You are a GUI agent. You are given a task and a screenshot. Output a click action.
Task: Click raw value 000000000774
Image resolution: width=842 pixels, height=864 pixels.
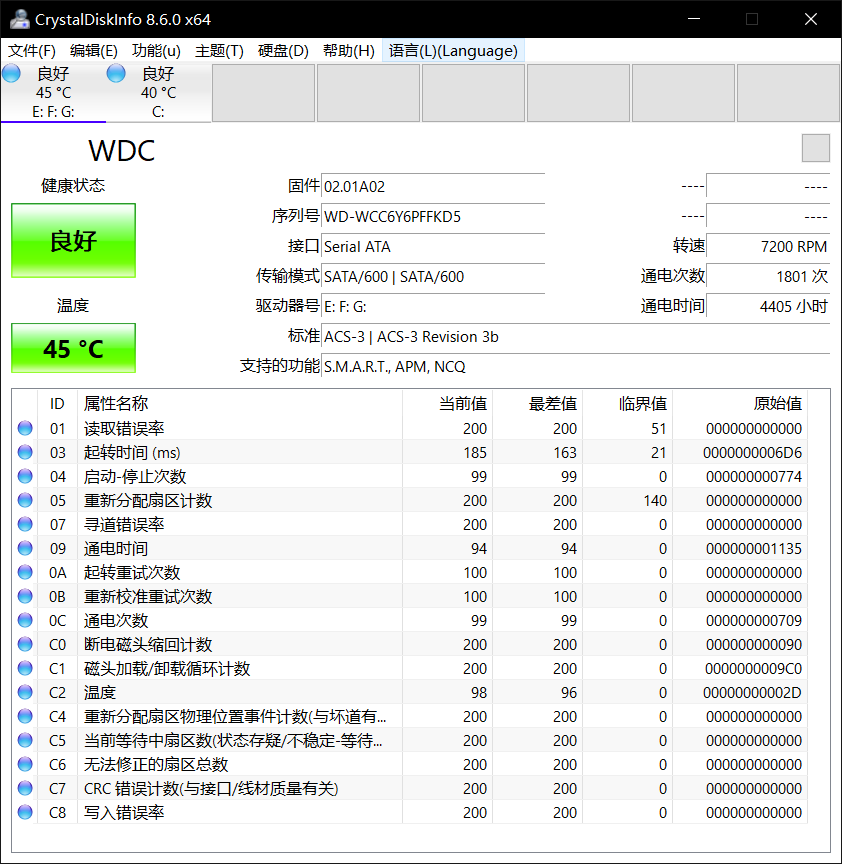pyautogui.click(x=754, y=477)
